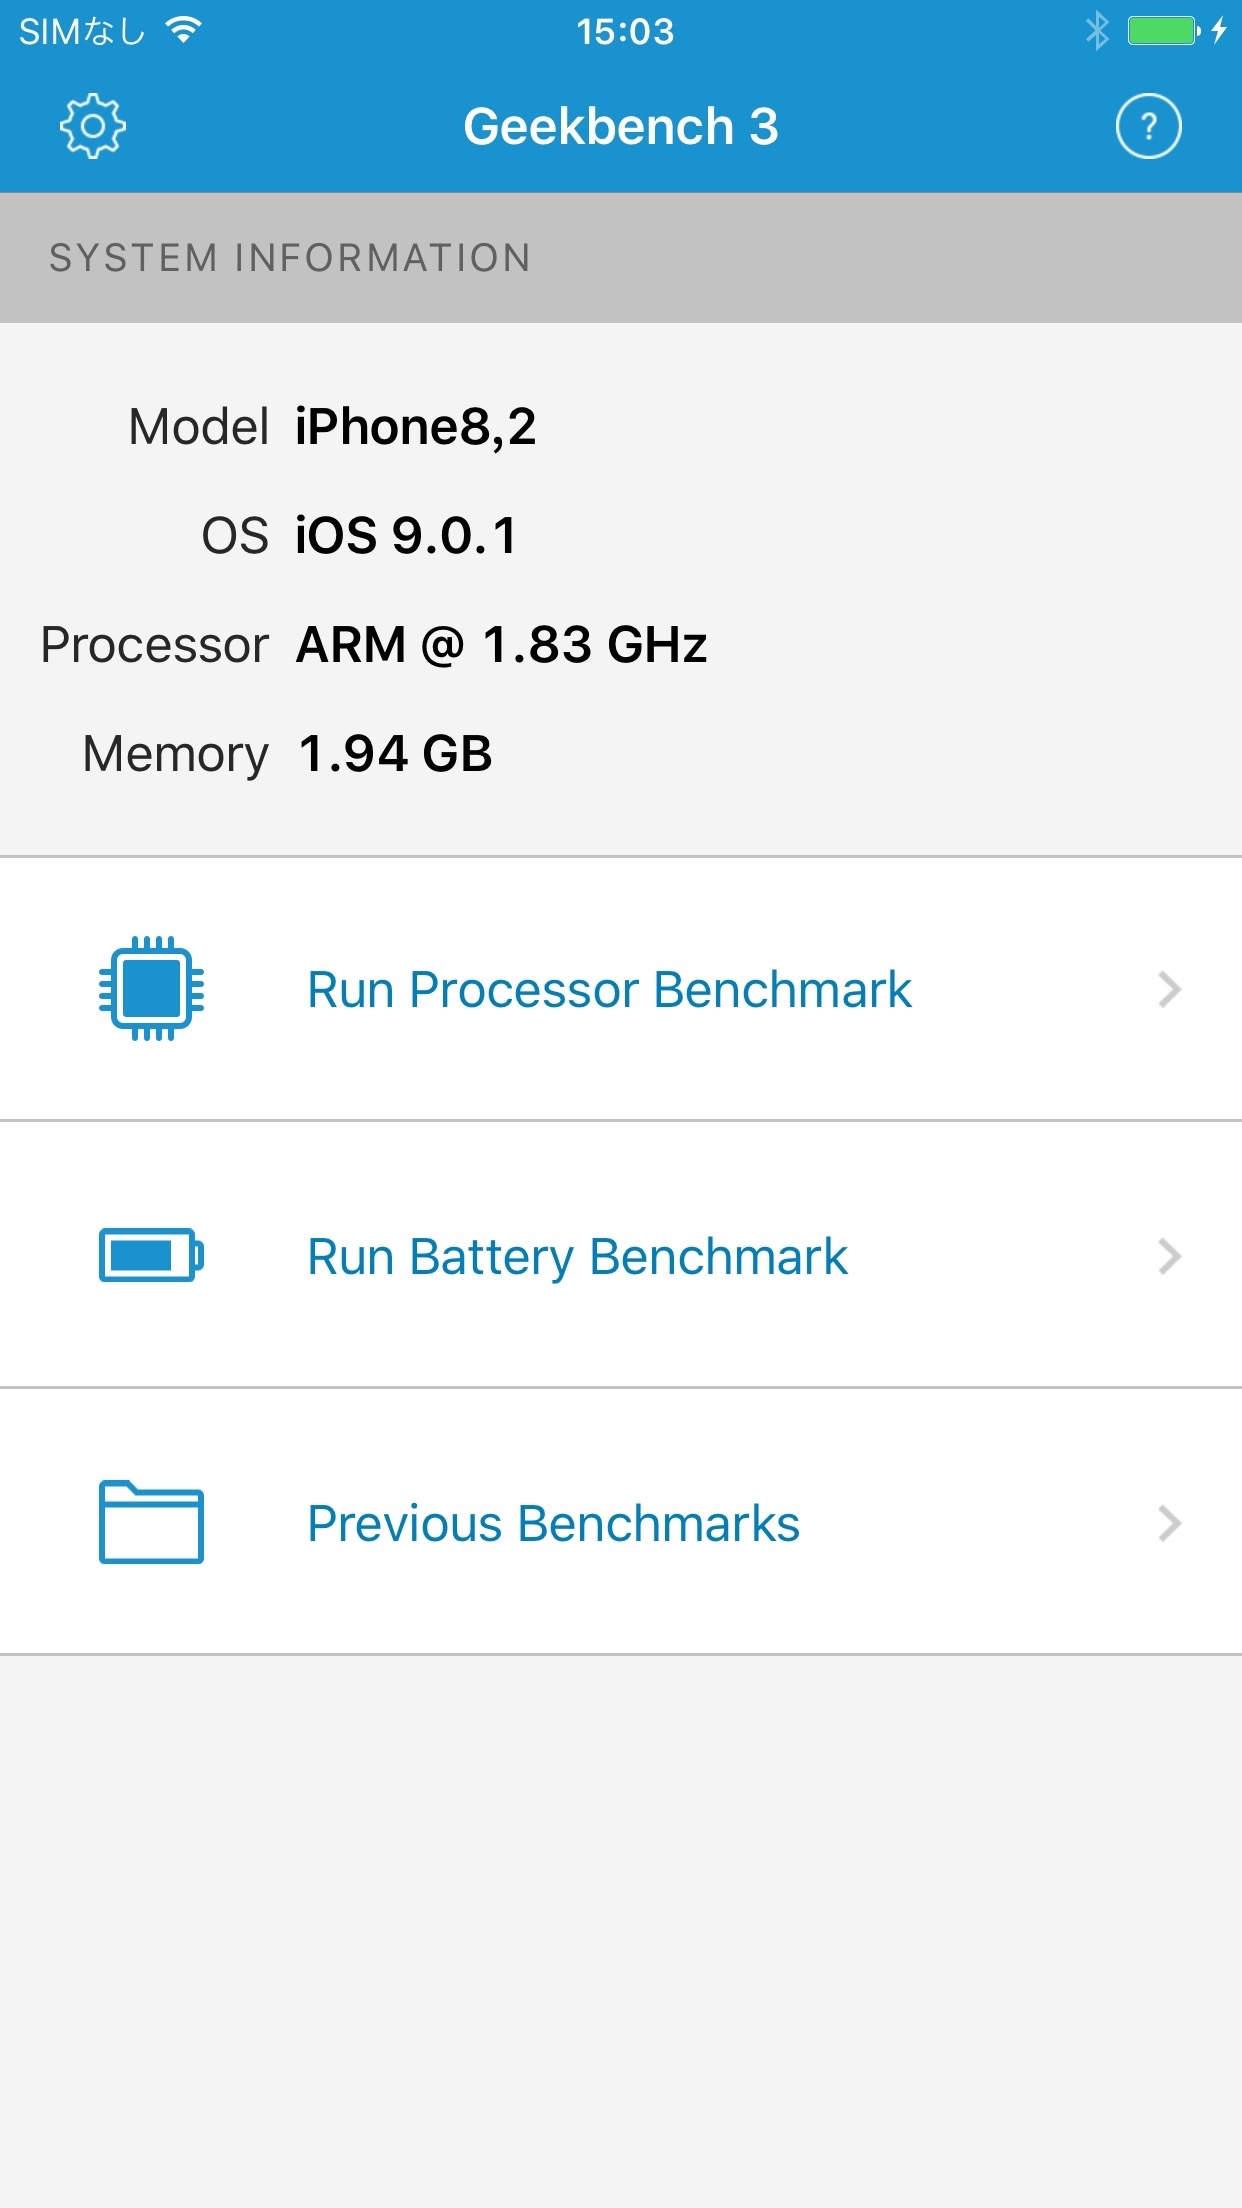
Task: Select Run Processor Benchmark
Action: 609,990
